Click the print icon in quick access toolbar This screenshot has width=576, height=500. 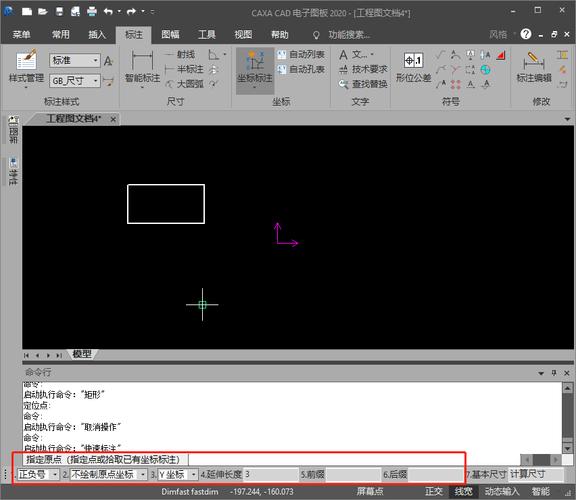(91, 12)
